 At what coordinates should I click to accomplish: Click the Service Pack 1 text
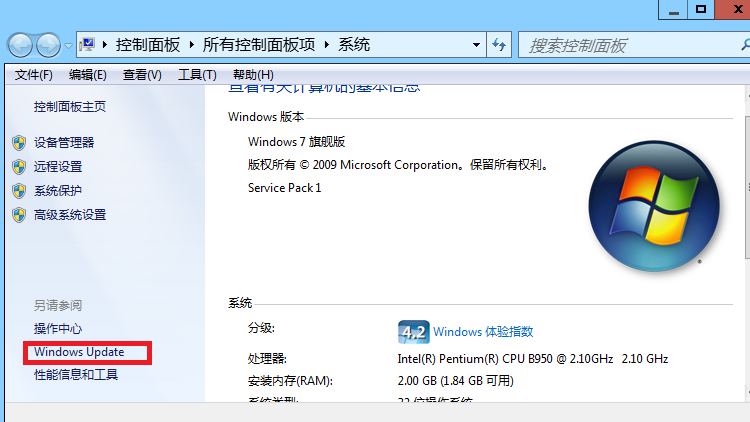[x=285, y=188]
